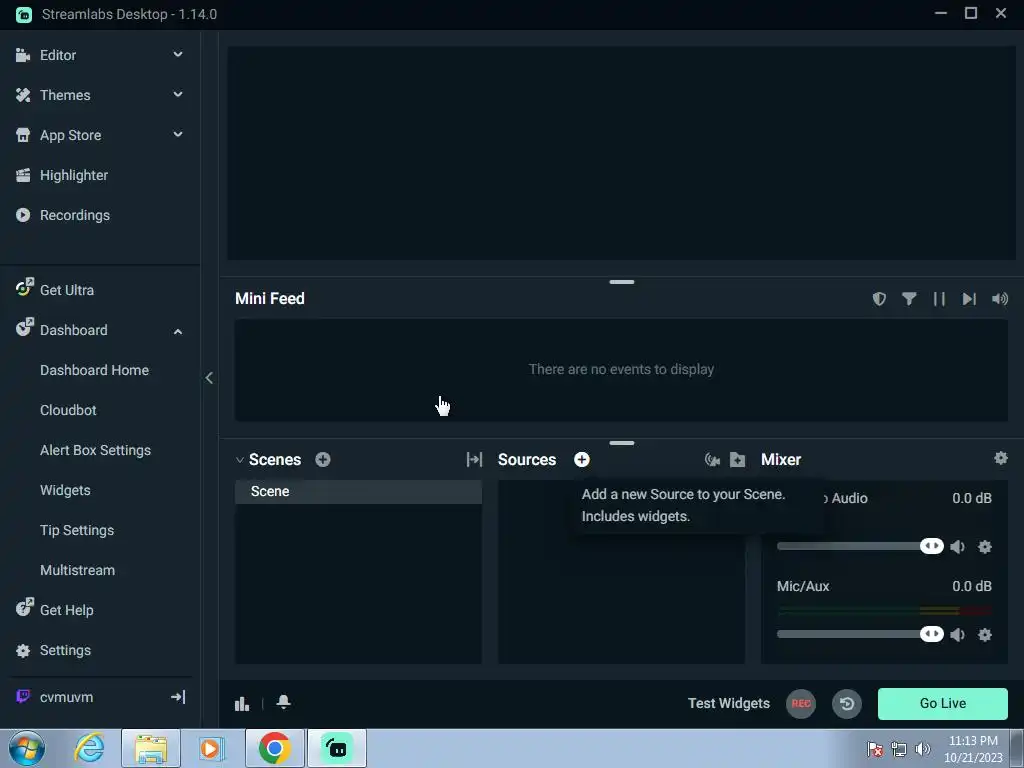Open Windows Start menu
This screenshot has width=1024, height=768.
click(27, 748)
